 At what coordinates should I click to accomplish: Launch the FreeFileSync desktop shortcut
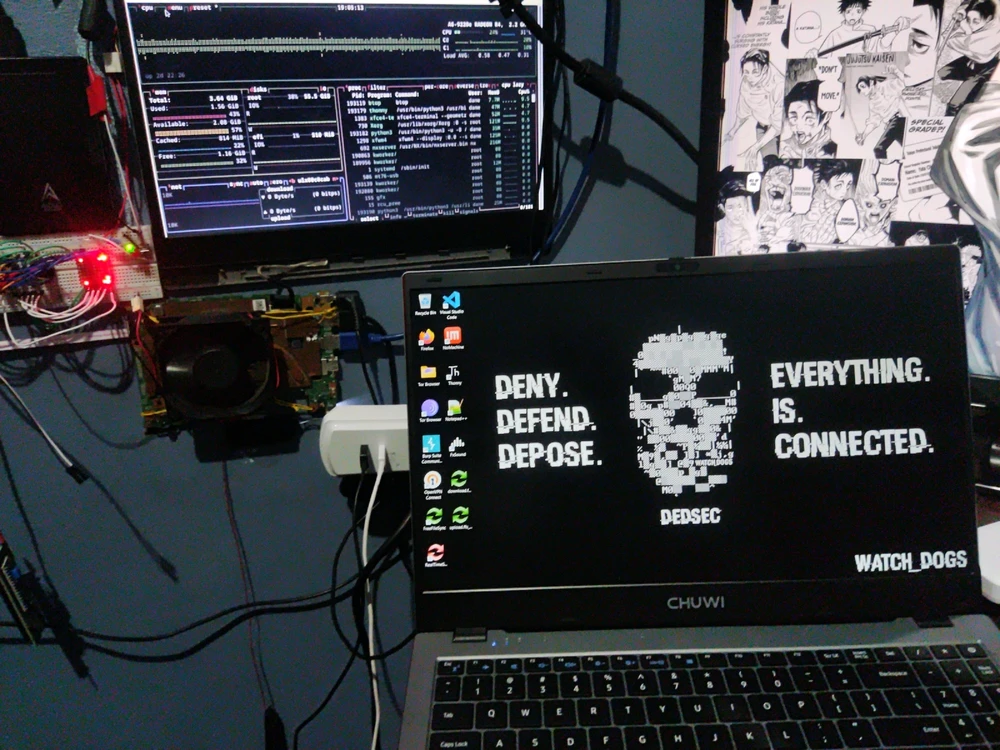coord(434,519)
